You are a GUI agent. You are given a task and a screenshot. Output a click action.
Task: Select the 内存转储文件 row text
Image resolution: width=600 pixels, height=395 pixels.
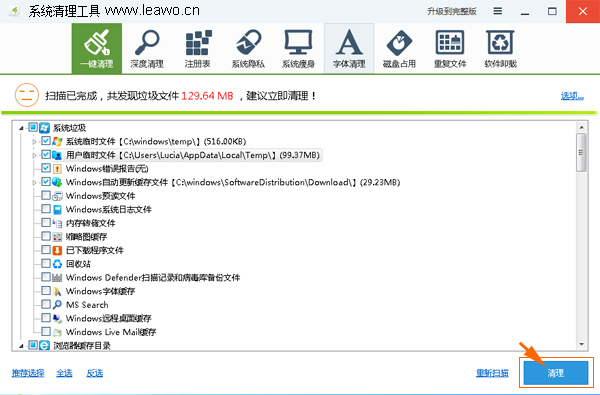[x=91, y=223]
